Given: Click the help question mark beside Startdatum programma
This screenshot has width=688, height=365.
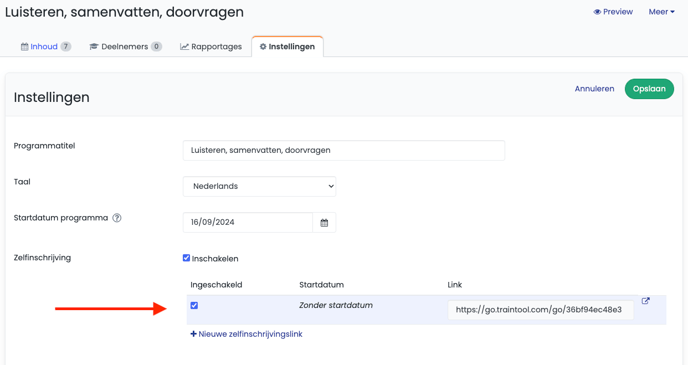Looking at the screenshot, I should tap(117, 218).
